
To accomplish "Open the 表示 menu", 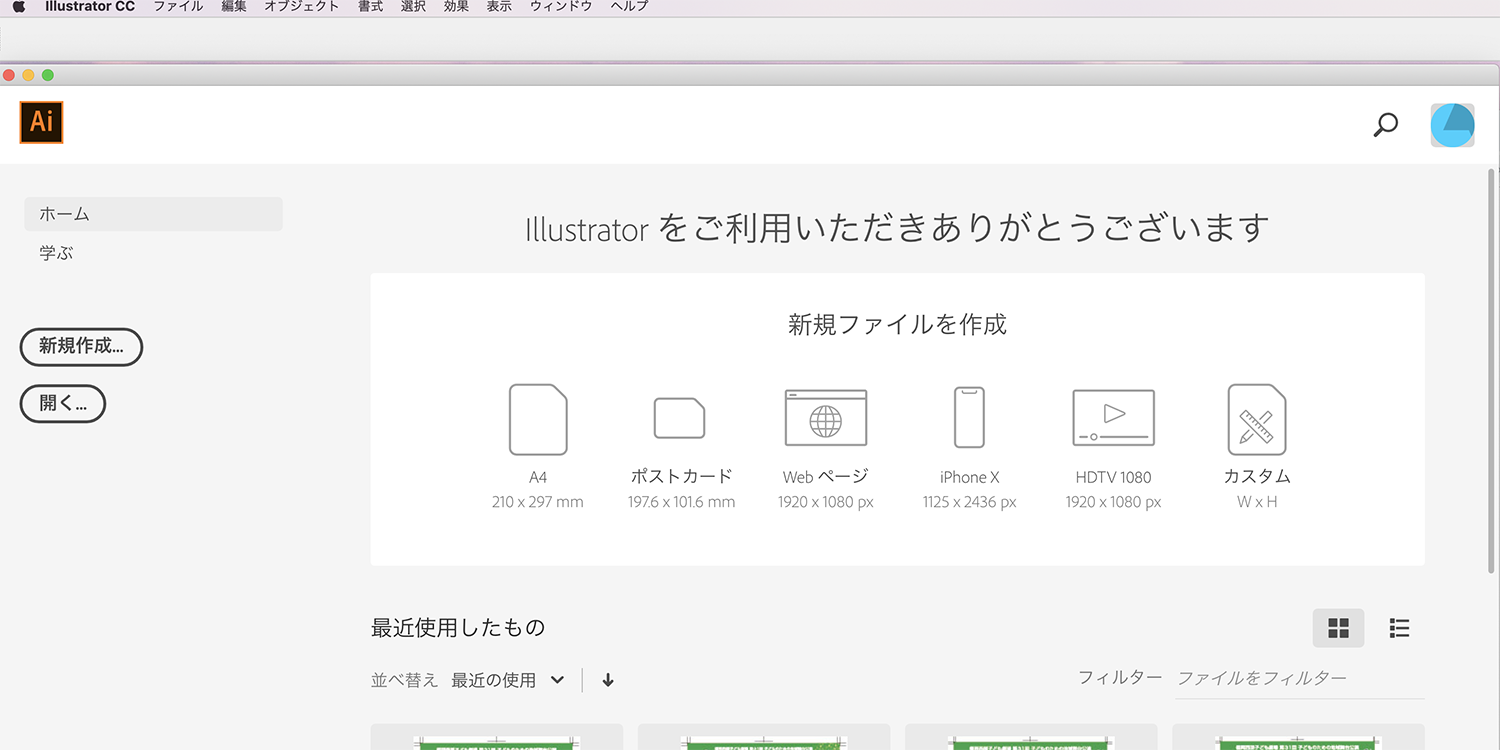I will coord(499,6).
